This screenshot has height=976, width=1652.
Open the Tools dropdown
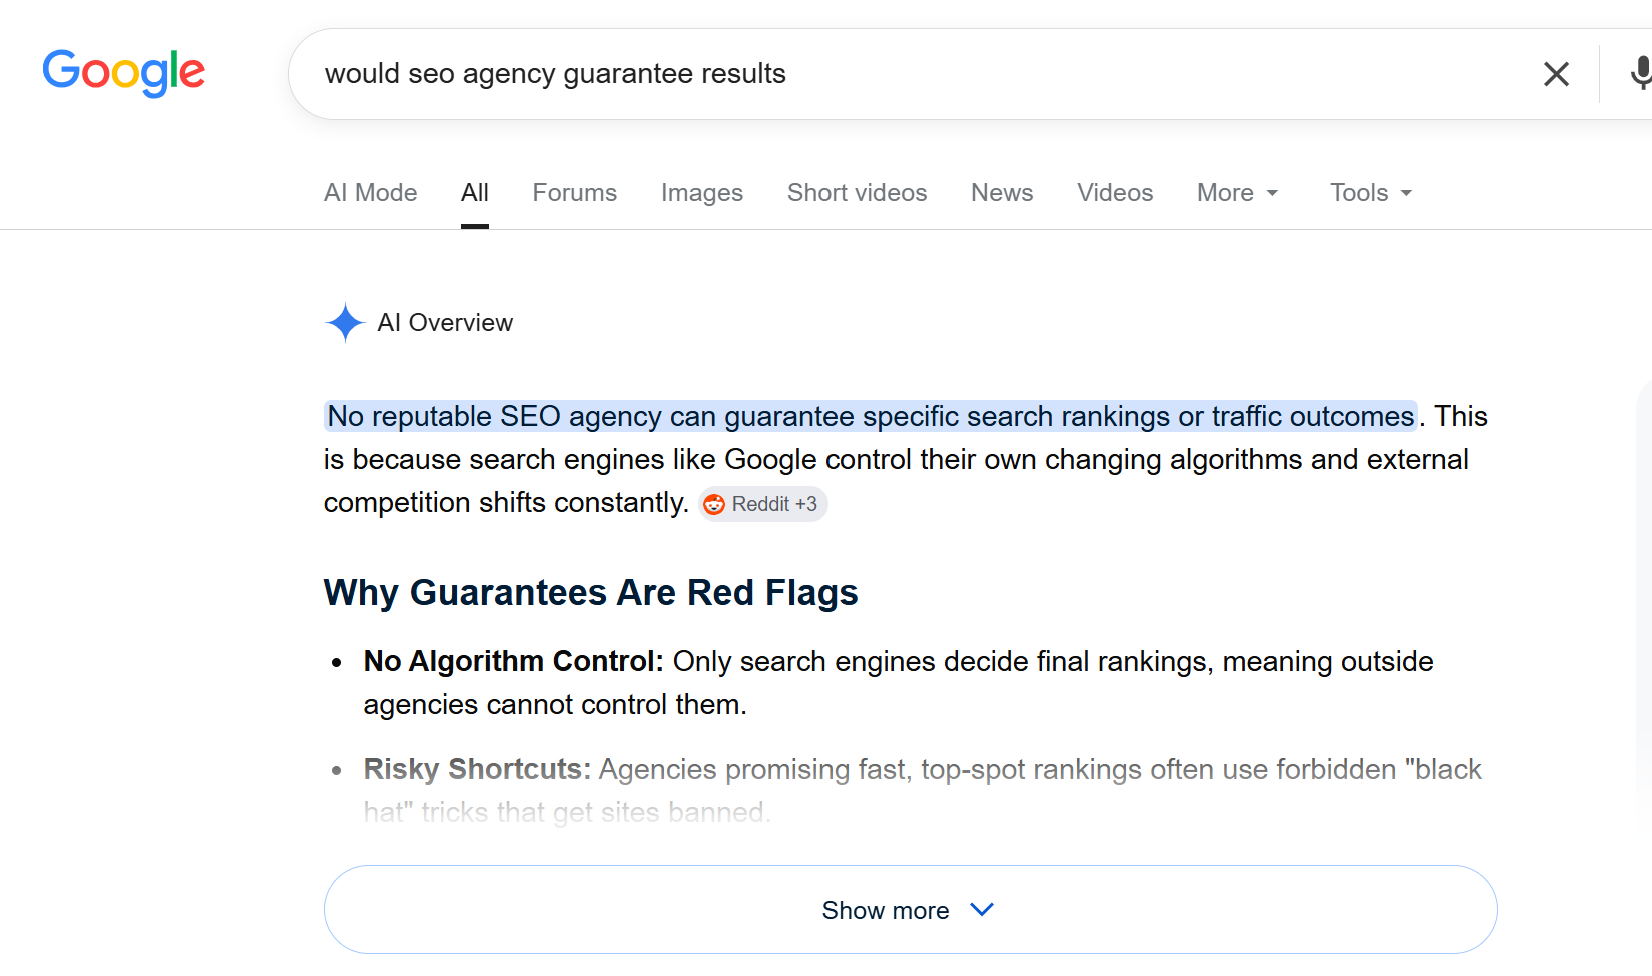(x=1371, y=193)
